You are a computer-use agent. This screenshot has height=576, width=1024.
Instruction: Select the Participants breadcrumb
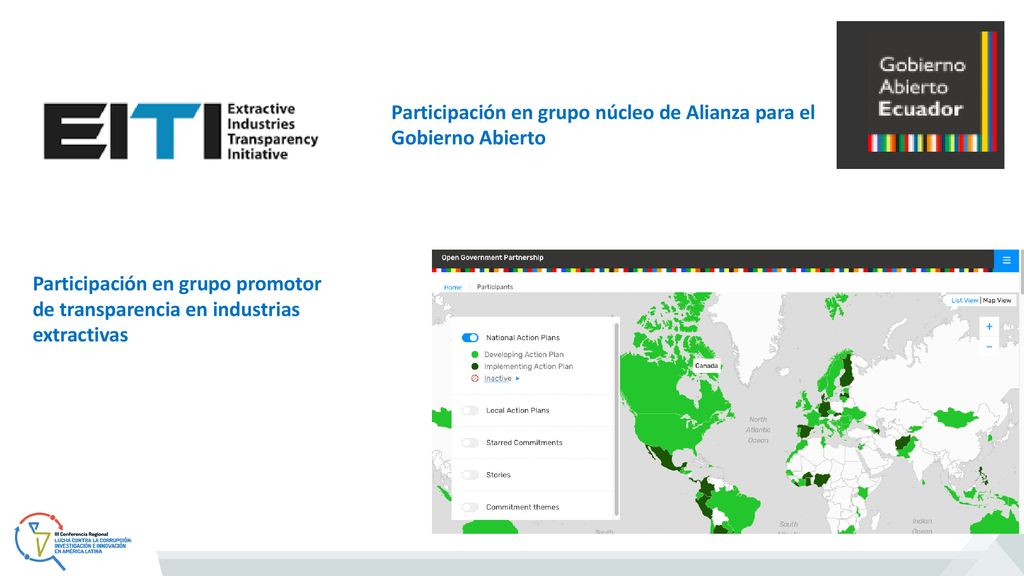coord(495,287)
